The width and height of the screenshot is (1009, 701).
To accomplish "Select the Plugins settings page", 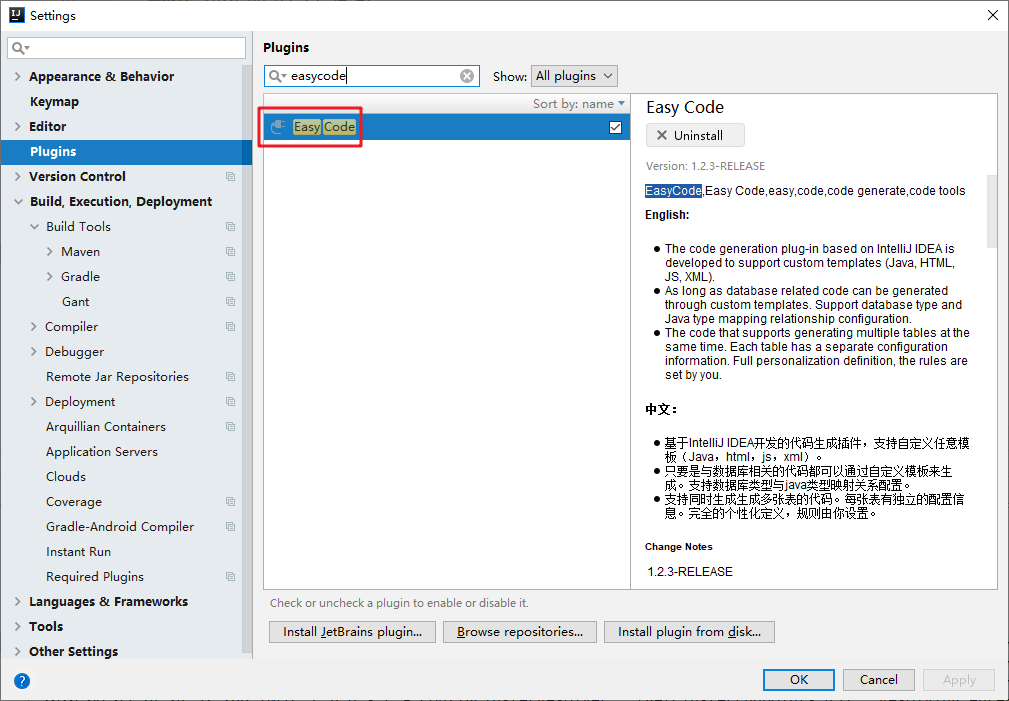I will click(x=126, y=152).
